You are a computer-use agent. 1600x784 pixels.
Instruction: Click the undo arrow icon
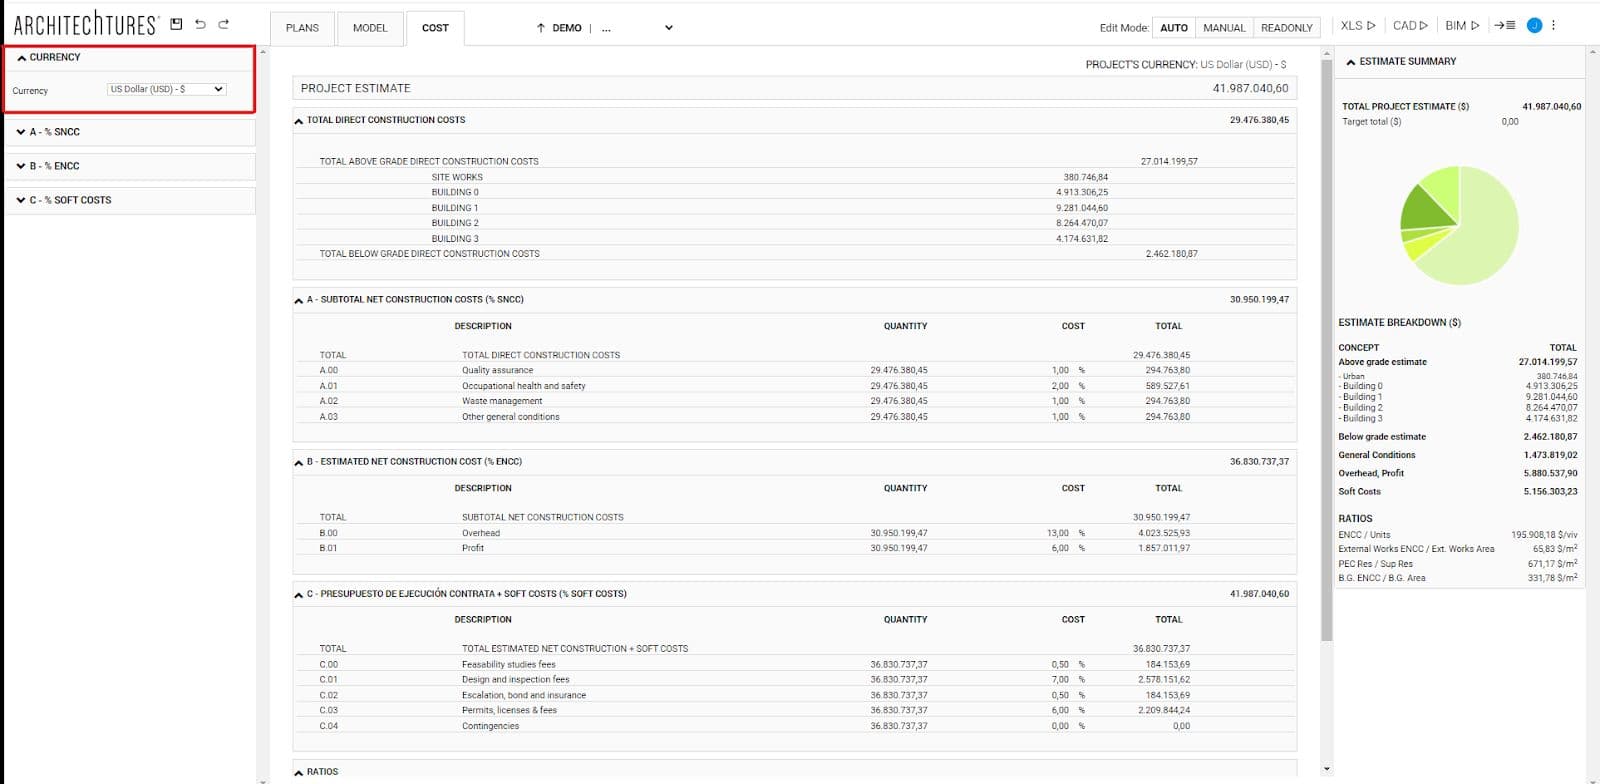click(200, 24)
